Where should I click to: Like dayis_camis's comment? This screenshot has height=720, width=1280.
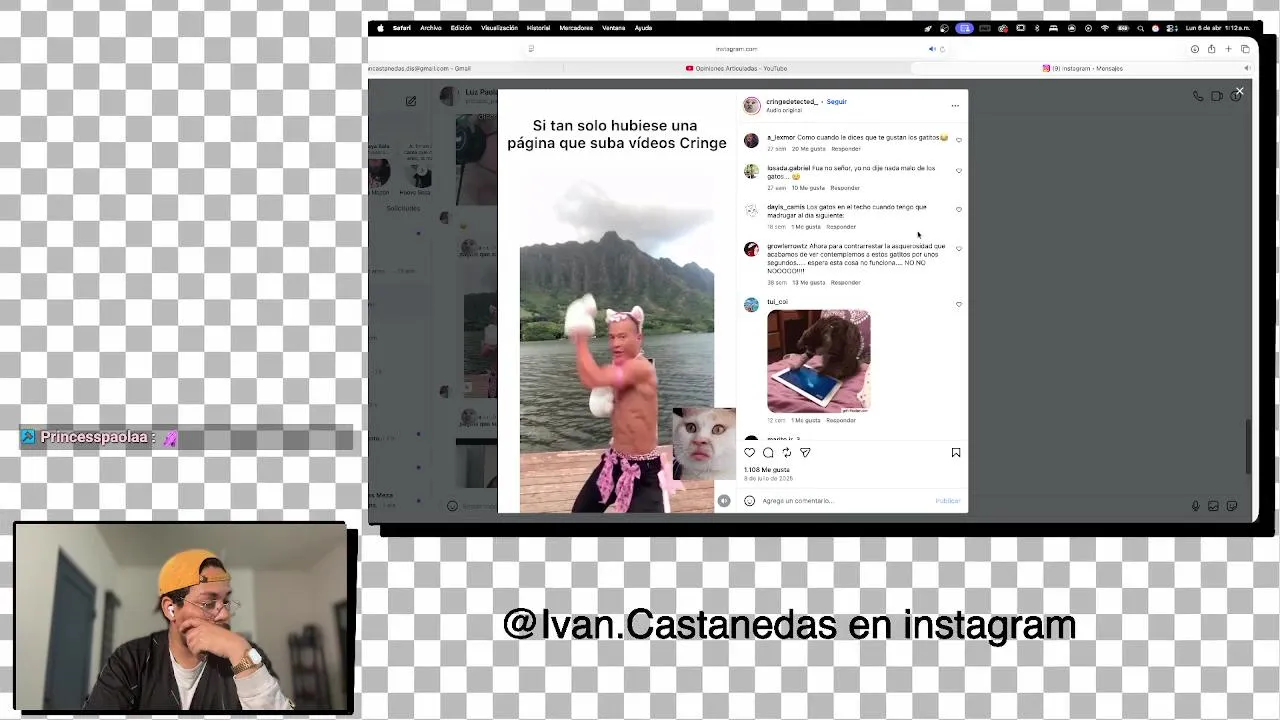[x=959, y=210]
